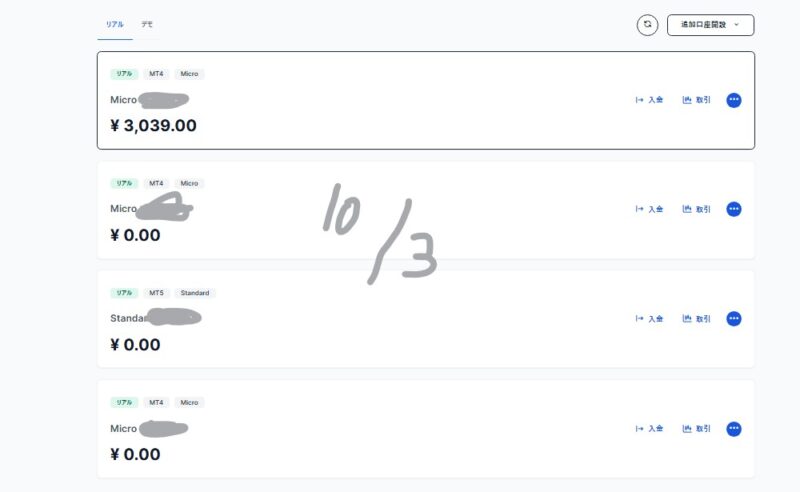The image size is (800, 492).
Task: Trade with the bottom Micro account
Action: click(x=697, y=429)
